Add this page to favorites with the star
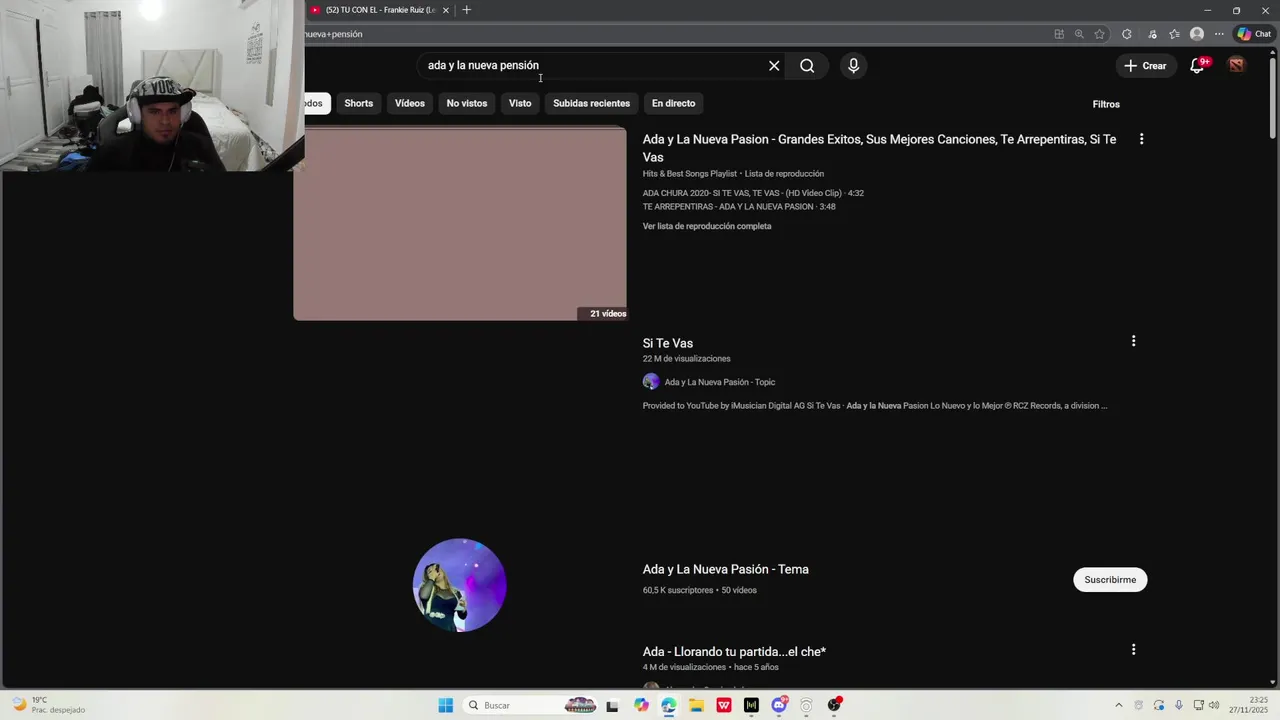 point(1100,34)
